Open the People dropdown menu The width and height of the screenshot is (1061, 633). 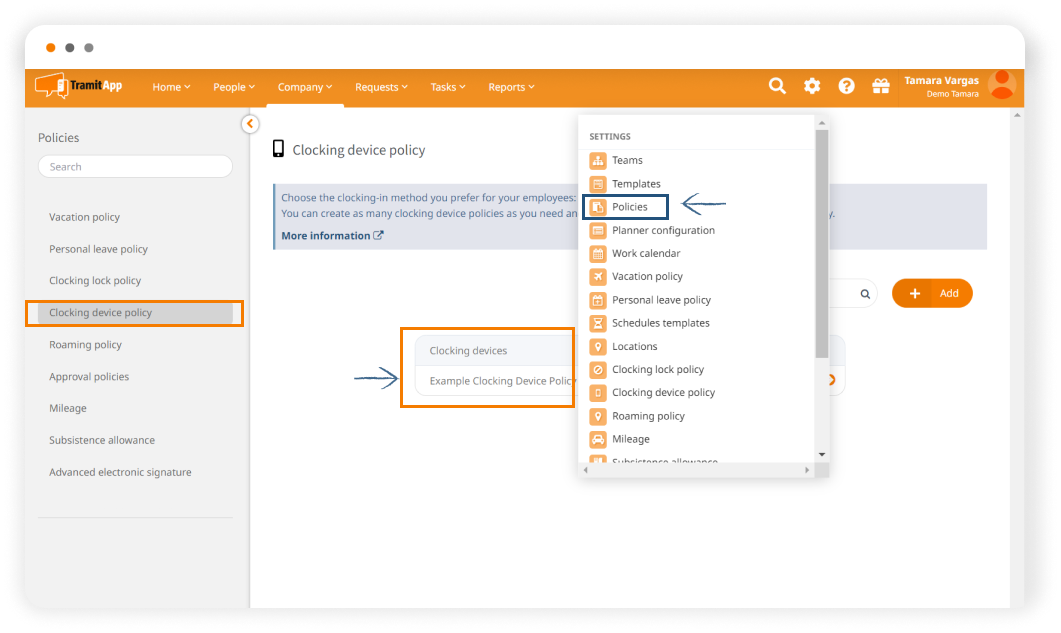pos(234,87)
